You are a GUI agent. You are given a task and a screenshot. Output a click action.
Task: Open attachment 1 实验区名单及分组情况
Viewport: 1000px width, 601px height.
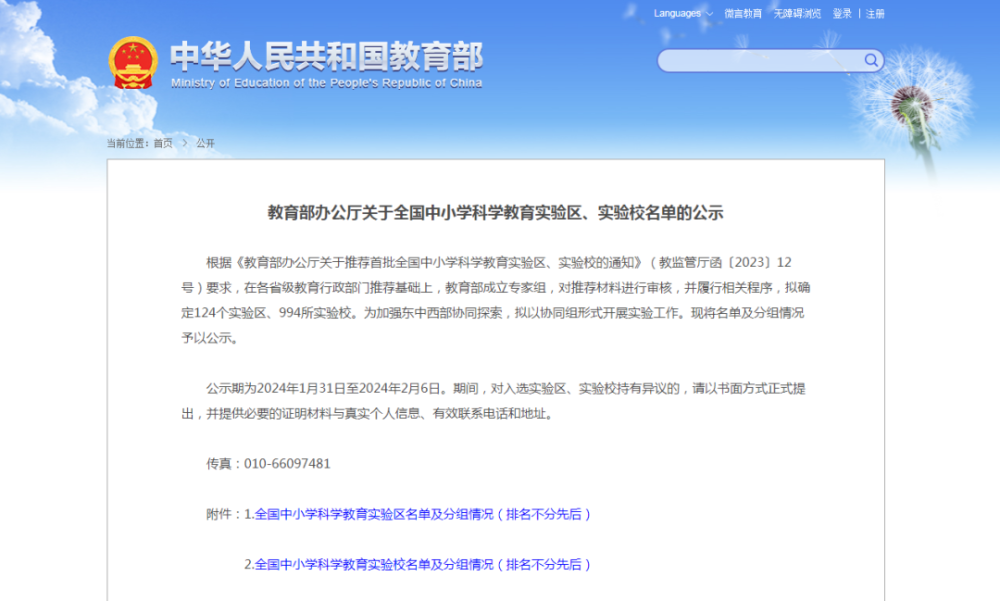tap(422, 514)
